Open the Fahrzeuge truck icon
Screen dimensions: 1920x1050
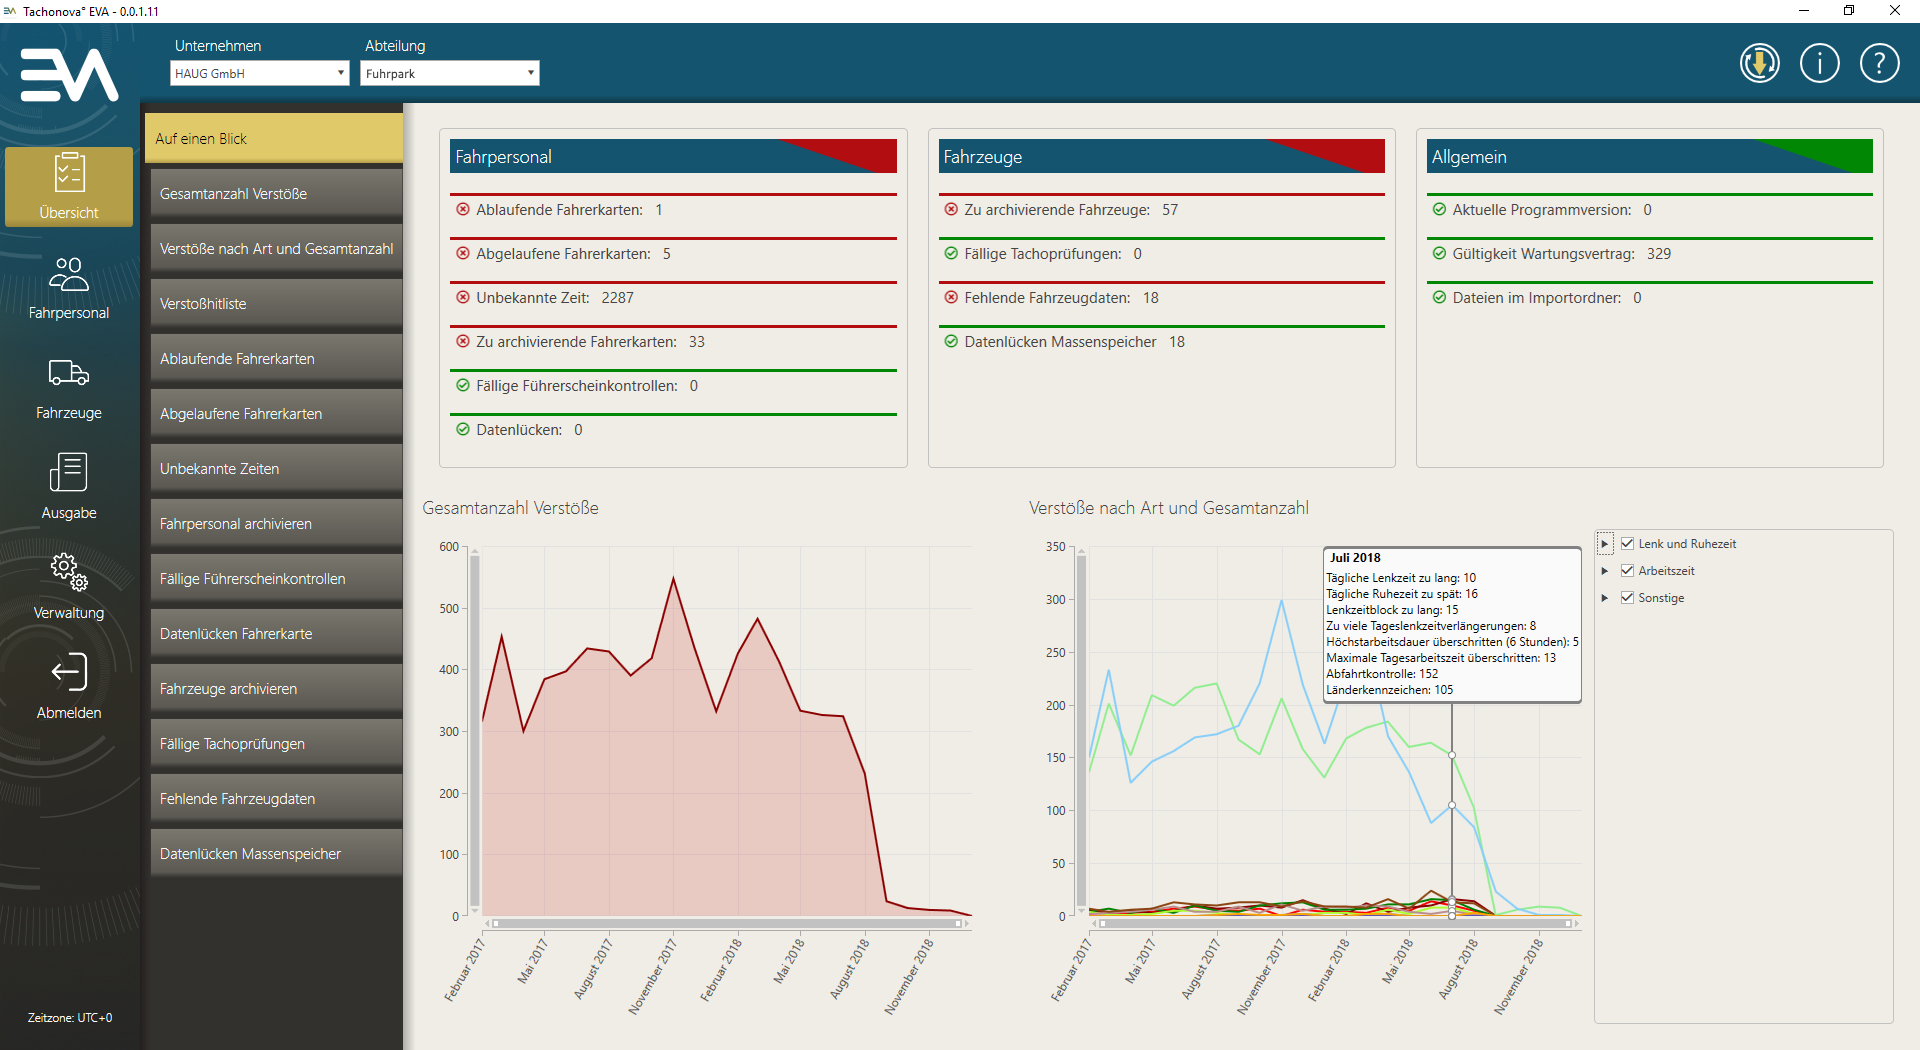69,374
